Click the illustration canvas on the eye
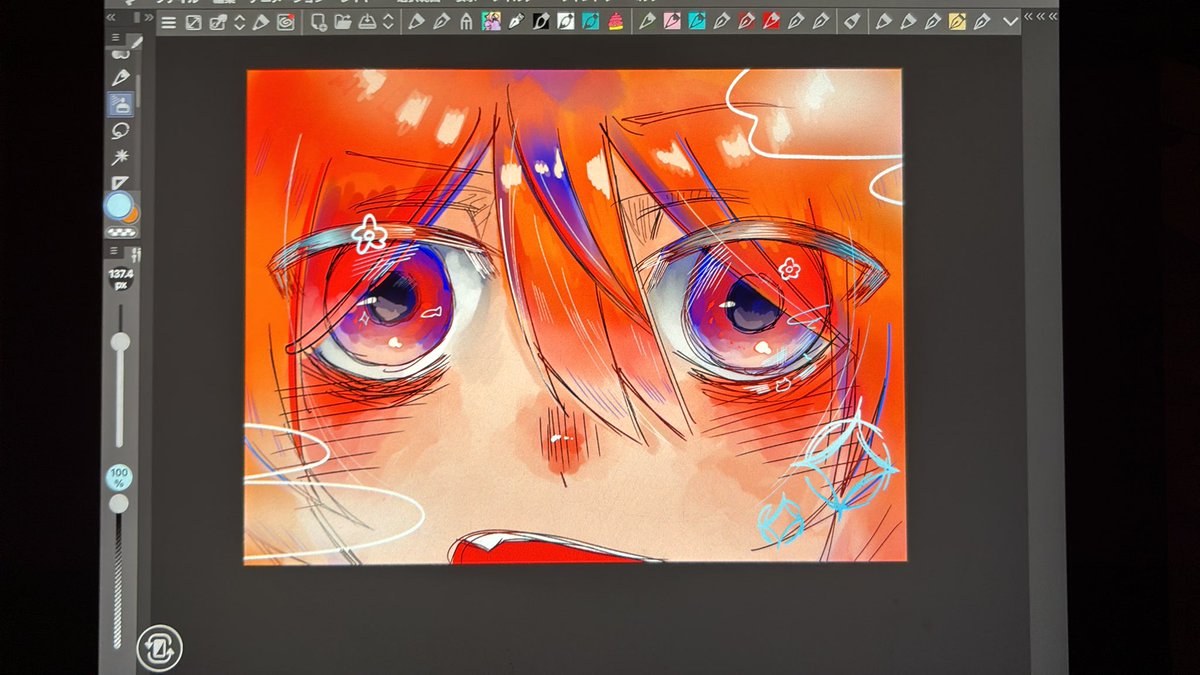 pyautogui.click(x=392, y=305)
